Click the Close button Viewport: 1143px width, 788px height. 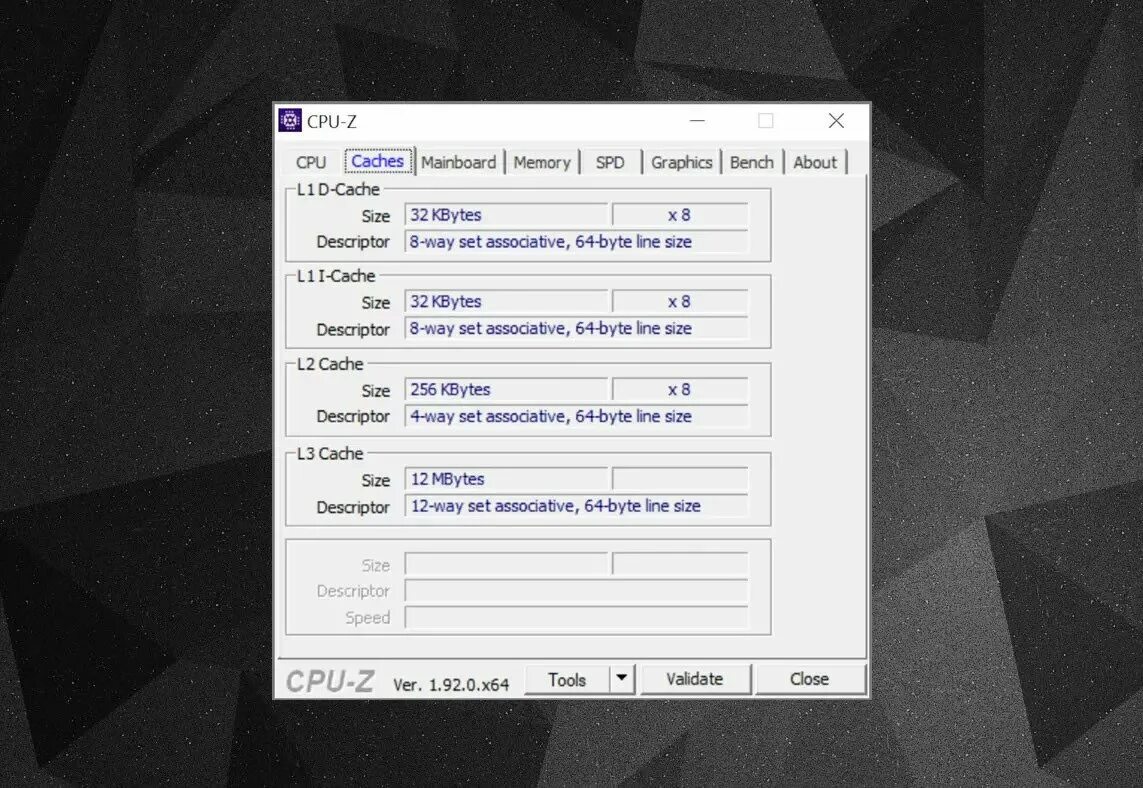click(x=811, y=678)
